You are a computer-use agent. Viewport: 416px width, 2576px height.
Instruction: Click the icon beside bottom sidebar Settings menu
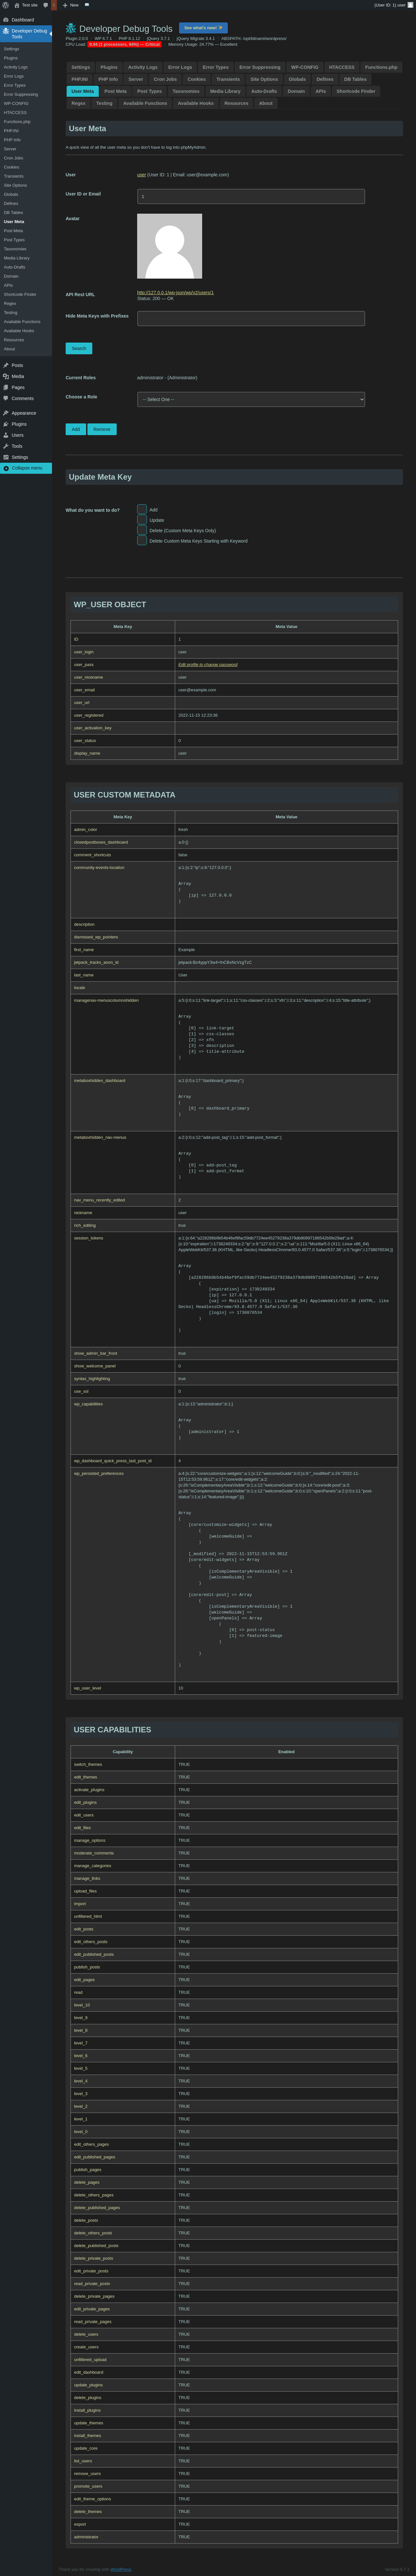point(6,457)
